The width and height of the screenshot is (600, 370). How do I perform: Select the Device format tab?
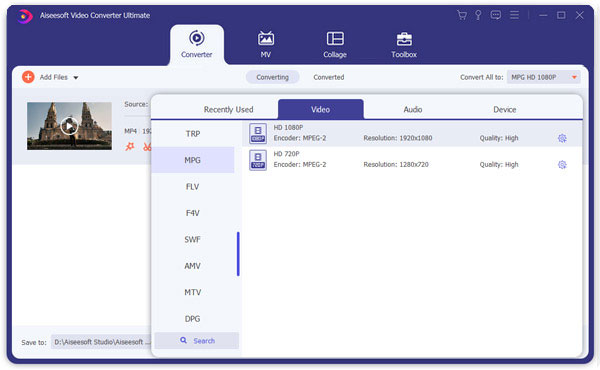tap(504, 109)
